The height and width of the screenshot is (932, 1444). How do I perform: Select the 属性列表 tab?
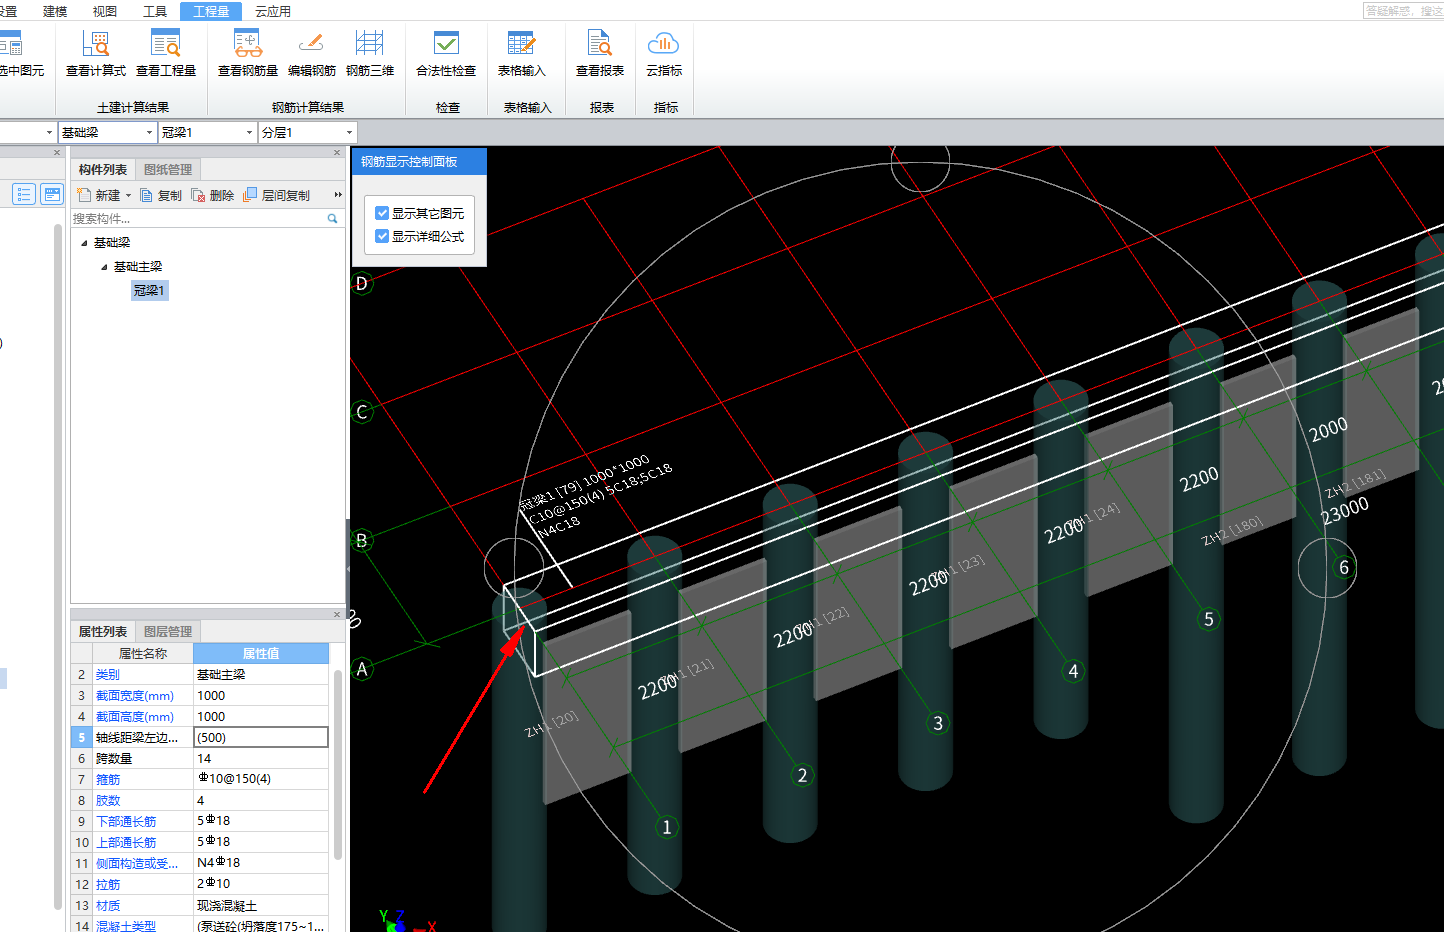[103, 632]
